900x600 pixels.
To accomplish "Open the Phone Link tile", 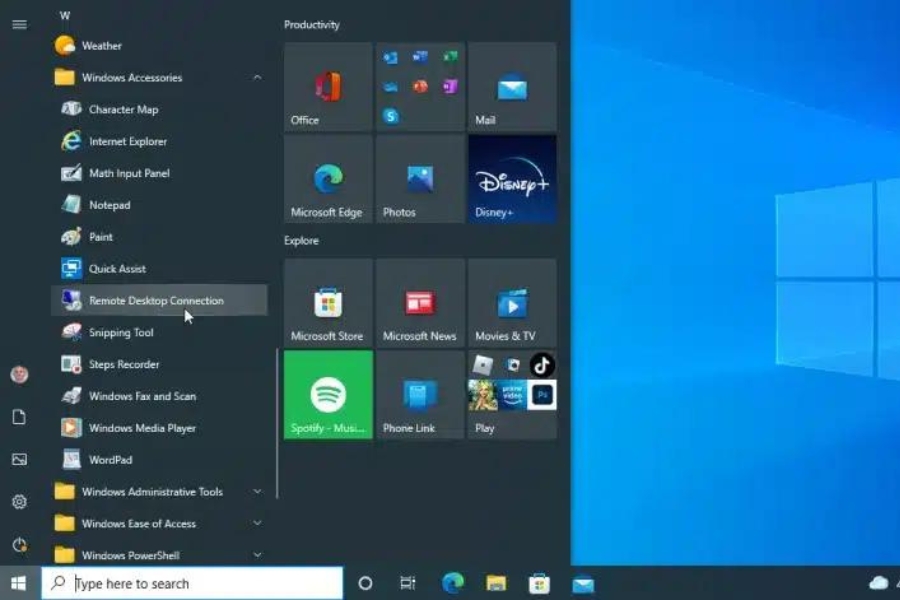I will click(x=420, y=395).
